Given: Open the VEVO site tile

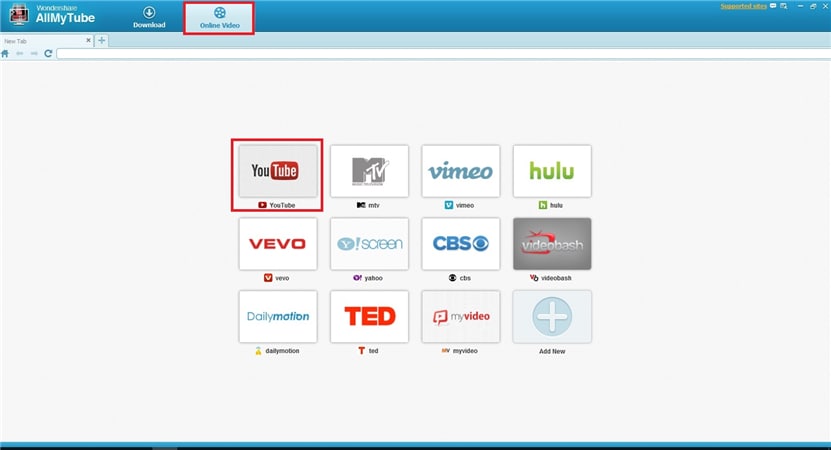Looking at the screenshot, I should tap(278, 243).
